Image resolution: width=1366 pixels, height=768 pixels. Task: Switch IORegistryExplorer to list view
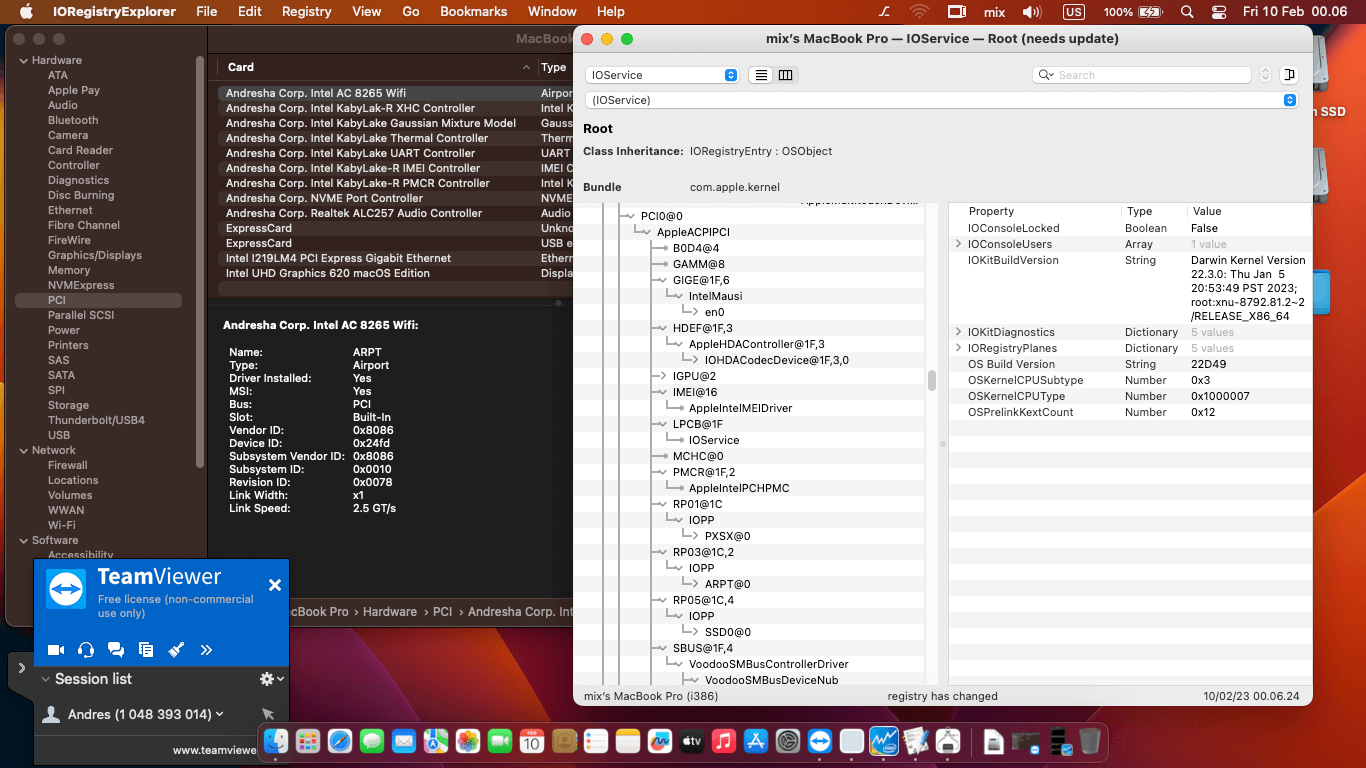pos(761,75)
